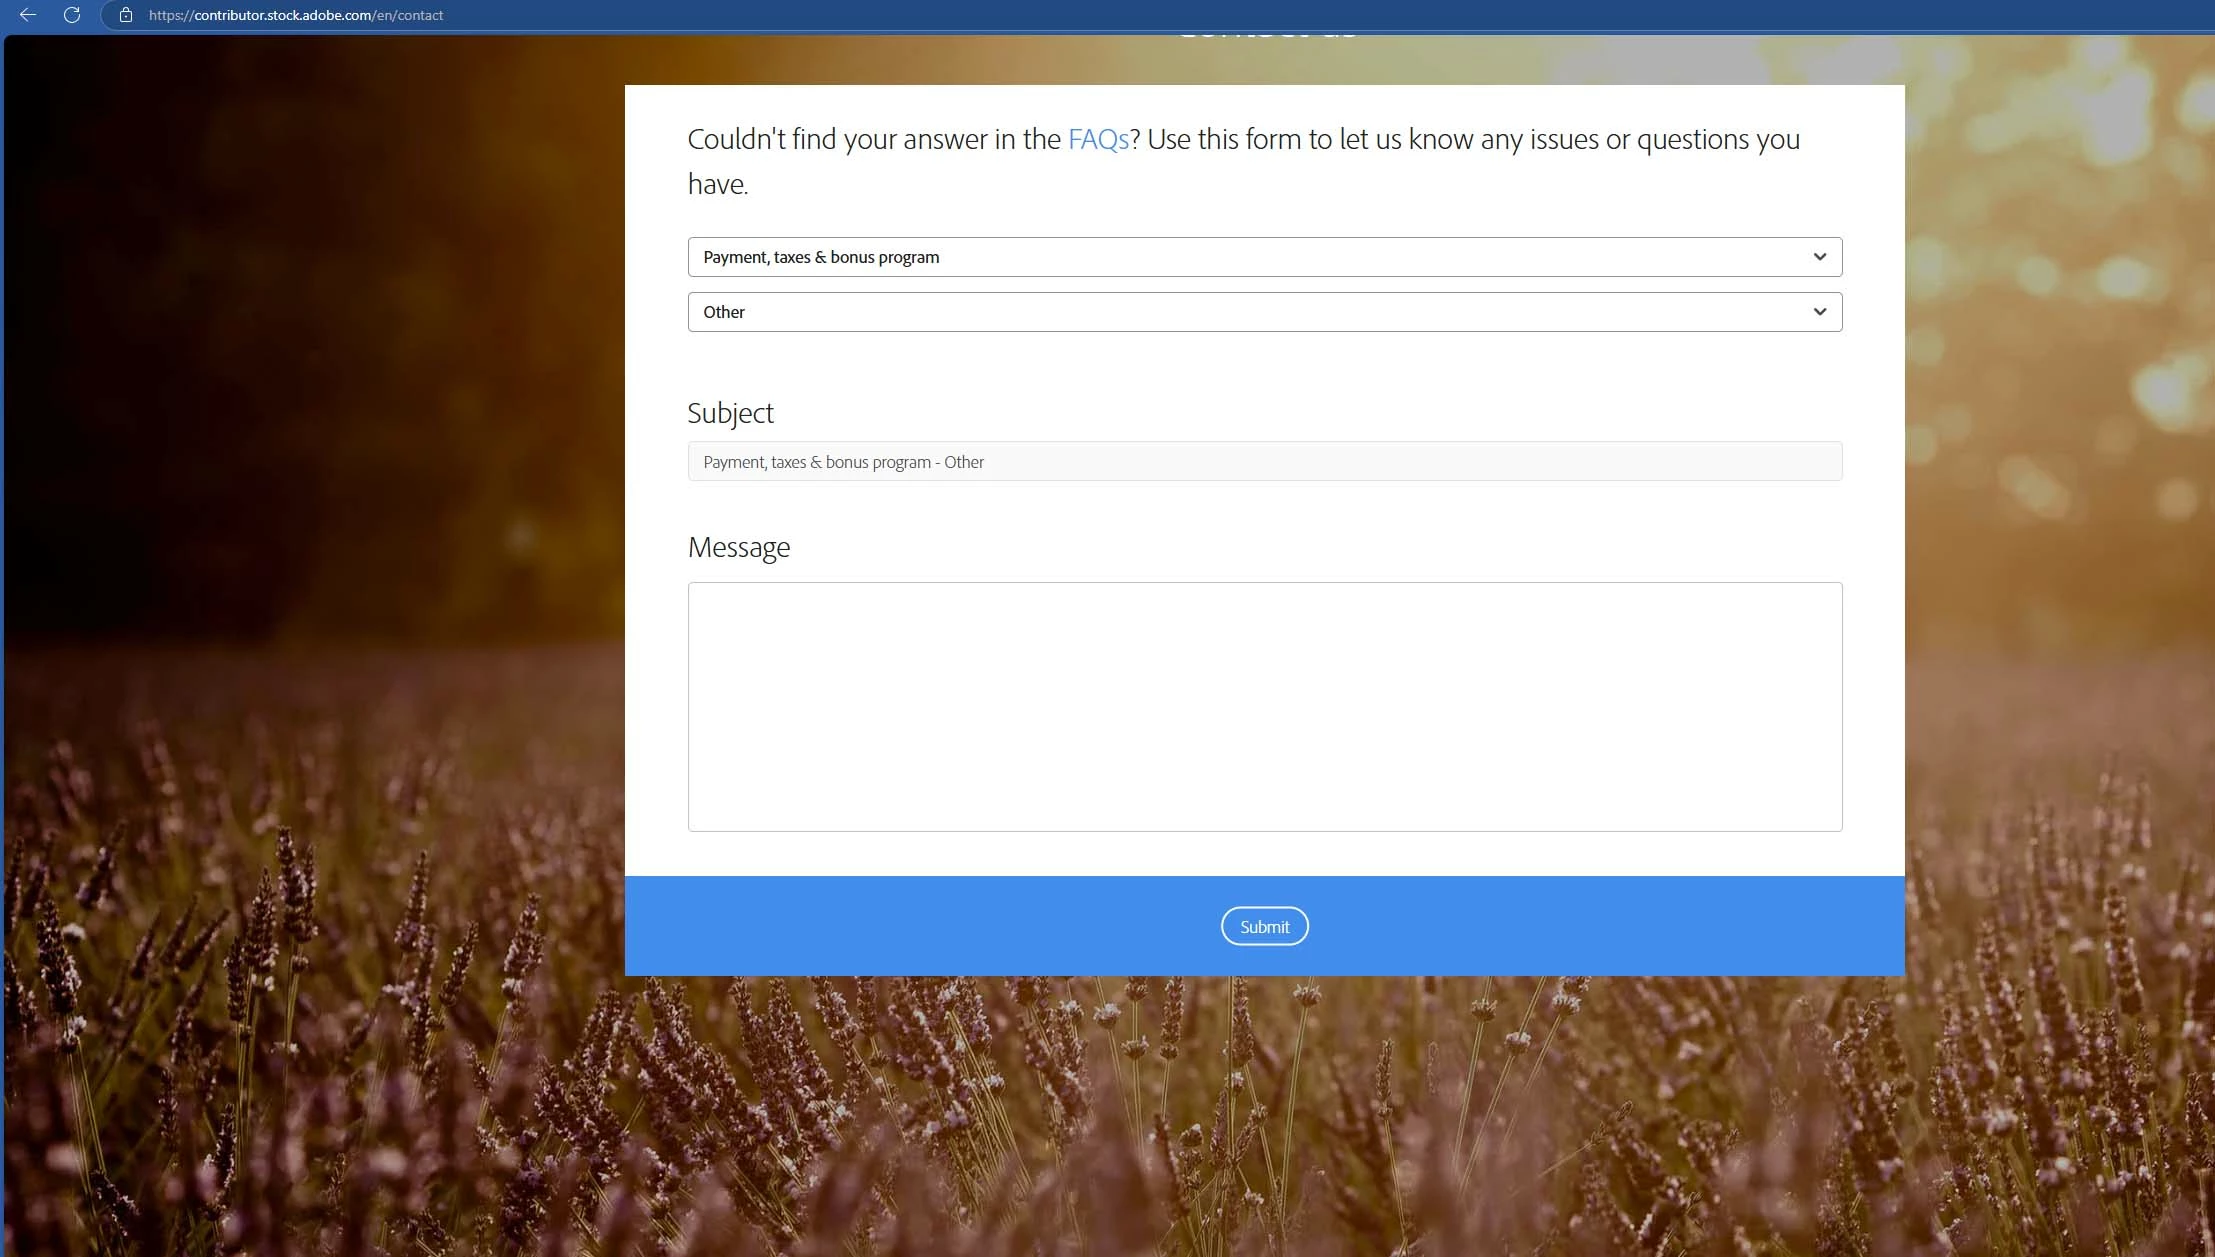View site info via the padlock icon

(x=126, y=15)
